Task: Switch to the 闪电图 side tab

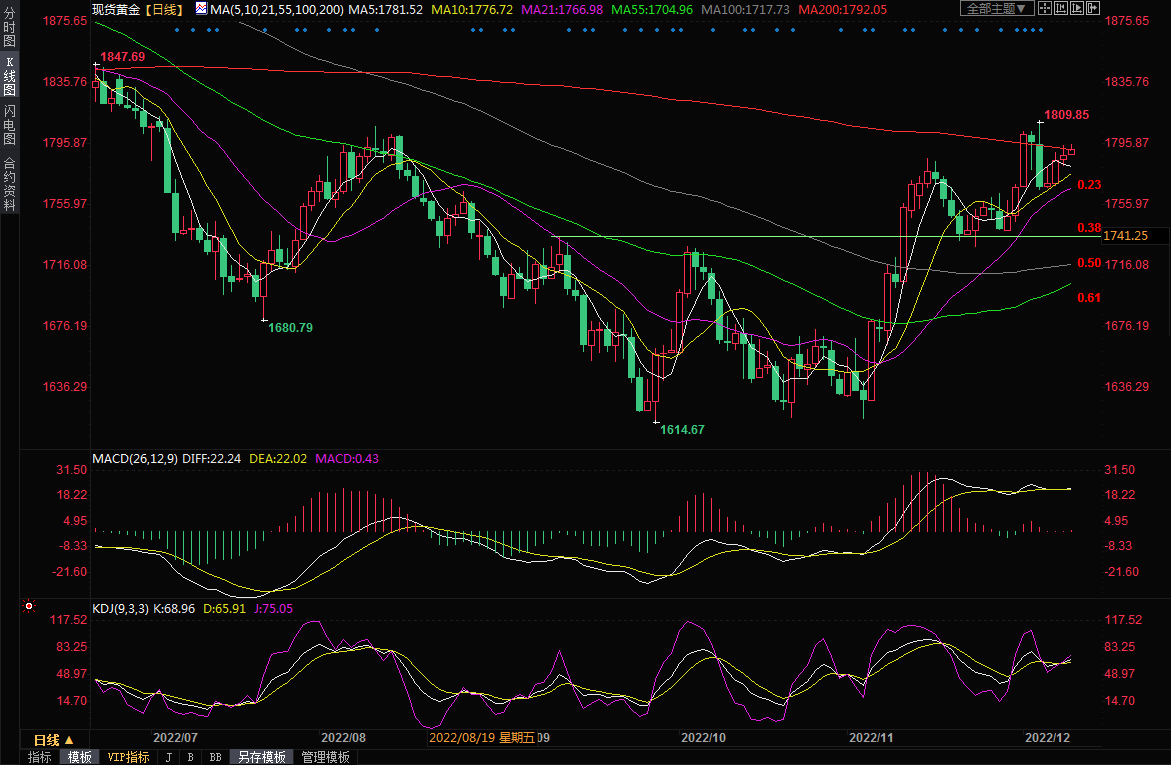Action: 9,125
